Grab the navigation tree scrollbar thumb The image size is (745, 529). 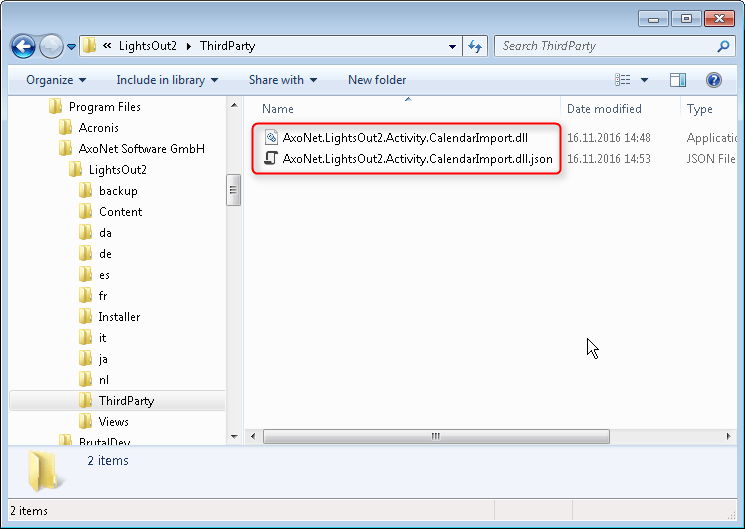[233, 190]
